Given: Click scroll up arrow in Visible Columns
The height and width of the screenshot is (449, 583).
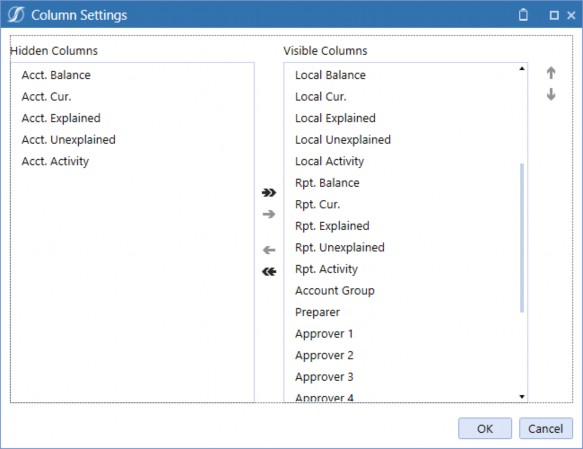Looking at the screenshot, I should (522, 68).
